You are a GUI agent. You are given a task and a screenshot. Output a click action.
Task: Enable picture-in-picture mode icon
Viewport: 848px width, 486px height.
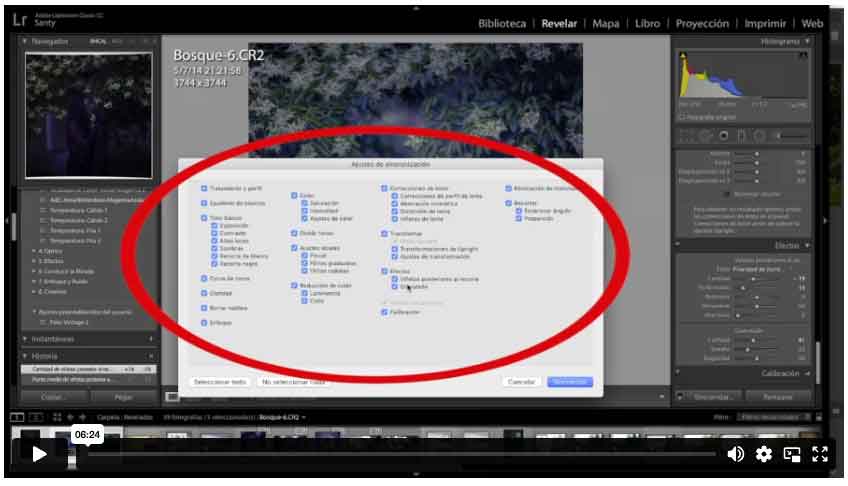[x=792, y=455]
